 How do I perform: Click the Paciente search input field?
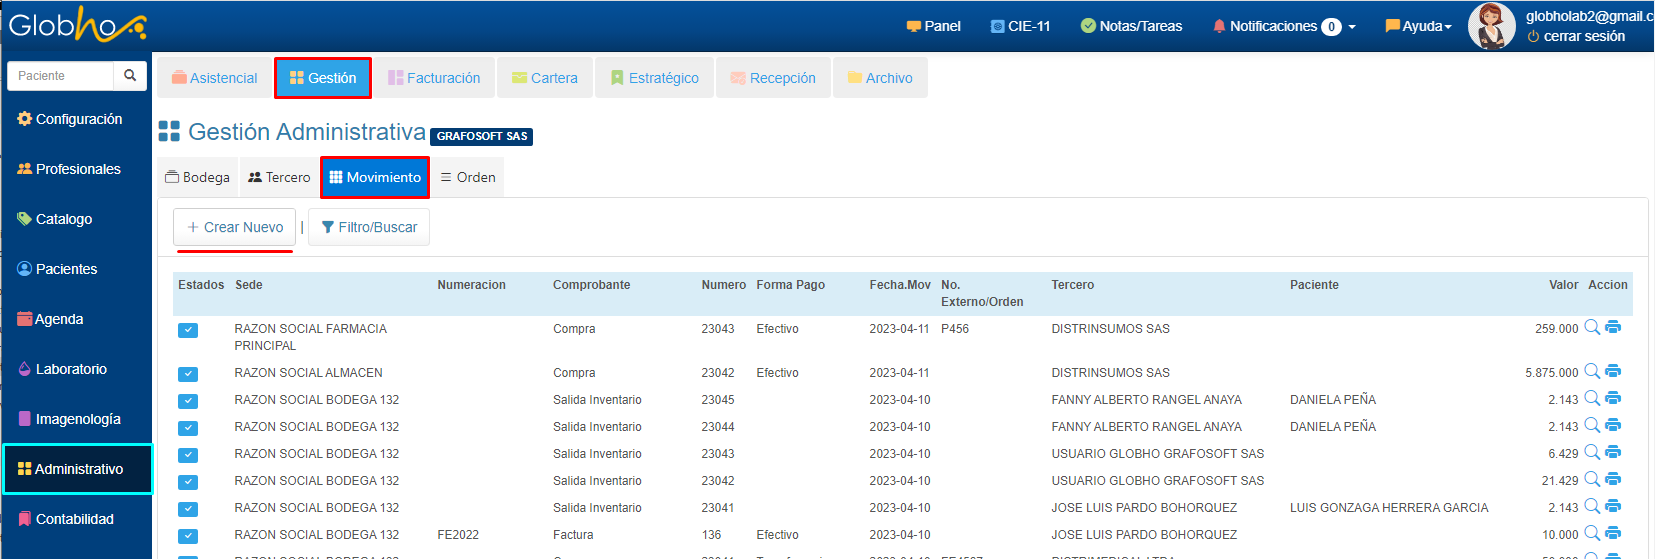pyautogui.click(x=60, y=76)
